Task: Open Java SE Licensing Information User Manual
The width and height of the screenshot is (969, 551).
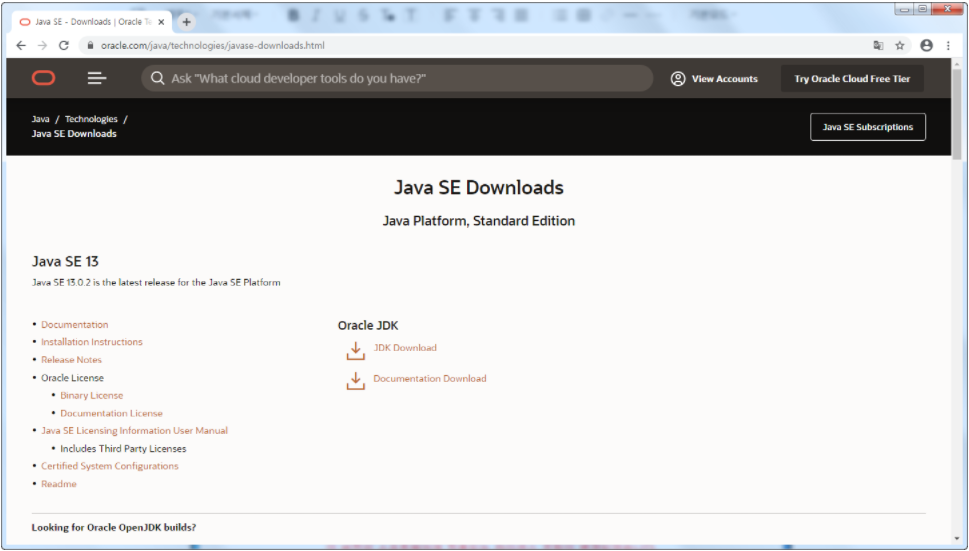Action: (134, 431)
